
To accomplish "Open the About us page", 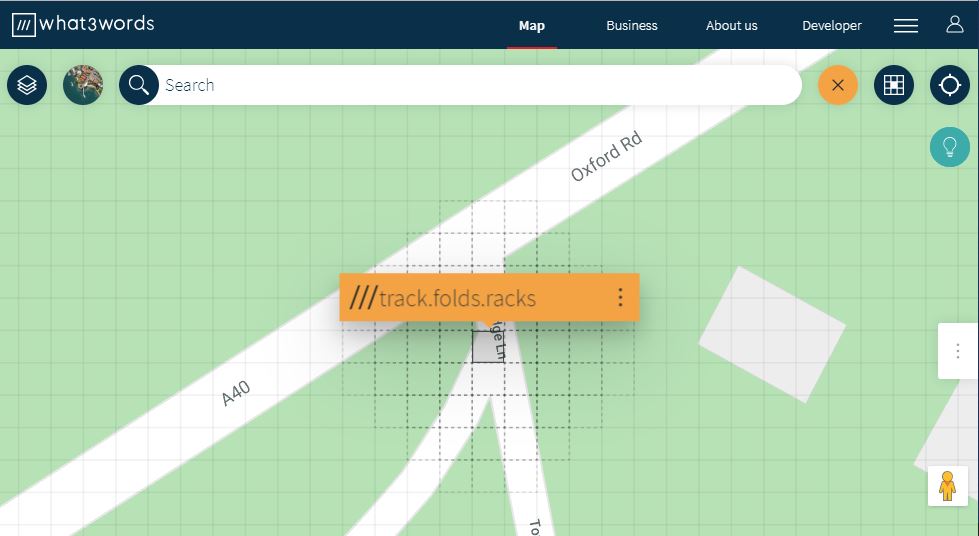I will click(x=732, y=26).
